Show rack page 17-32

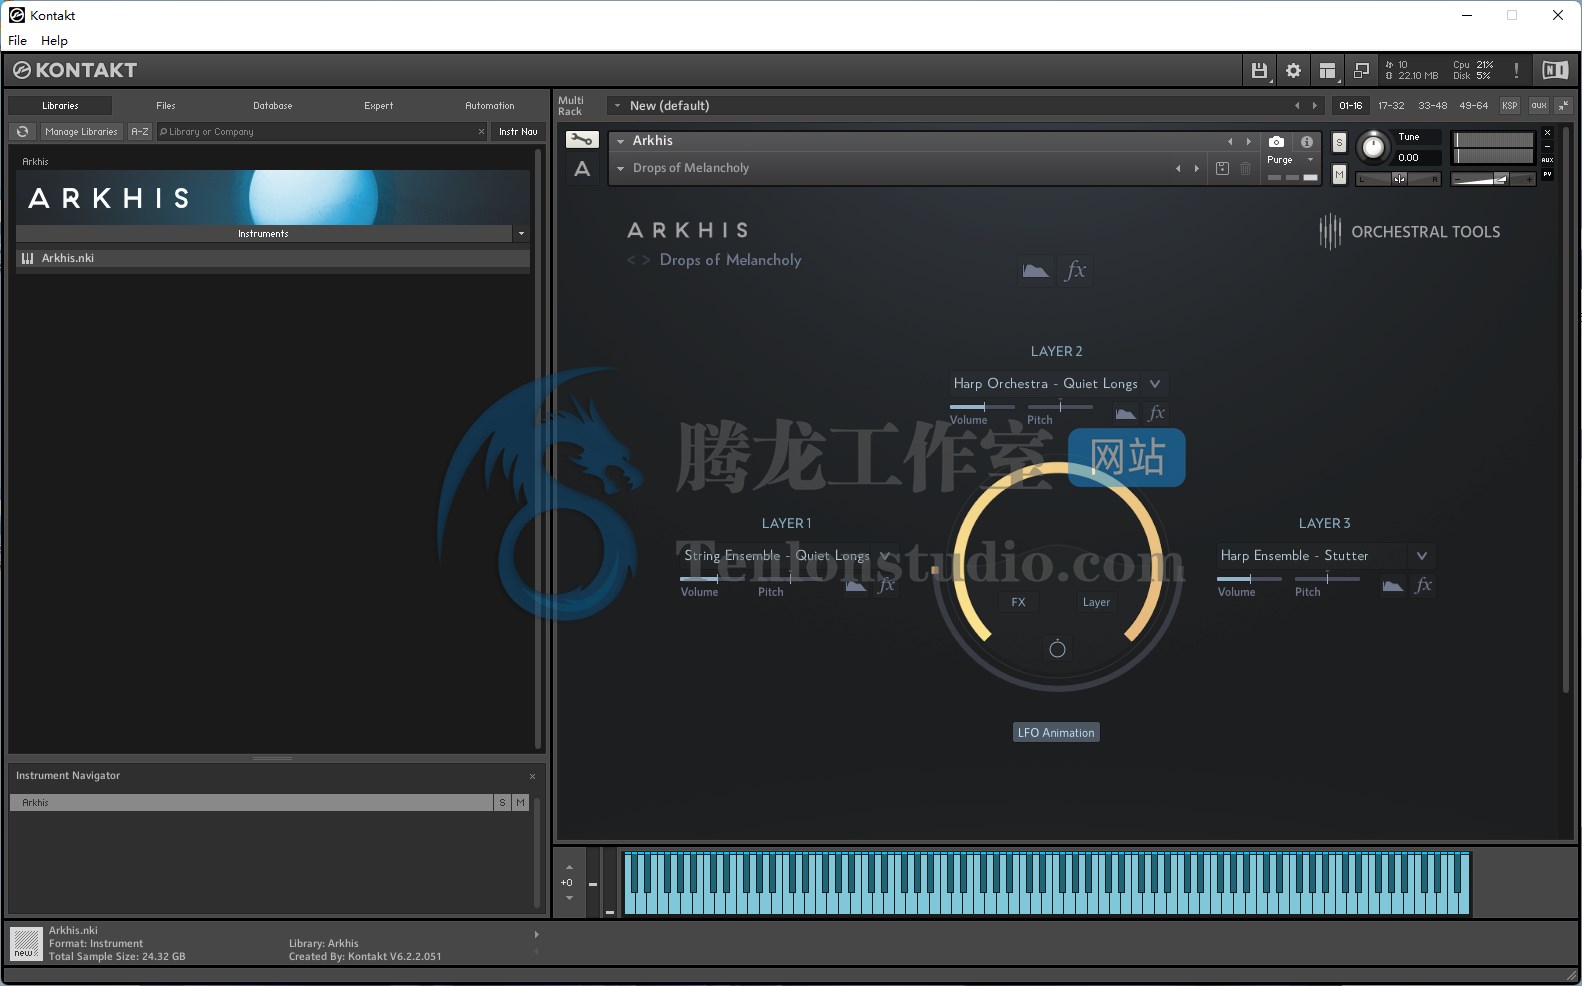[x=1391, y=105]
